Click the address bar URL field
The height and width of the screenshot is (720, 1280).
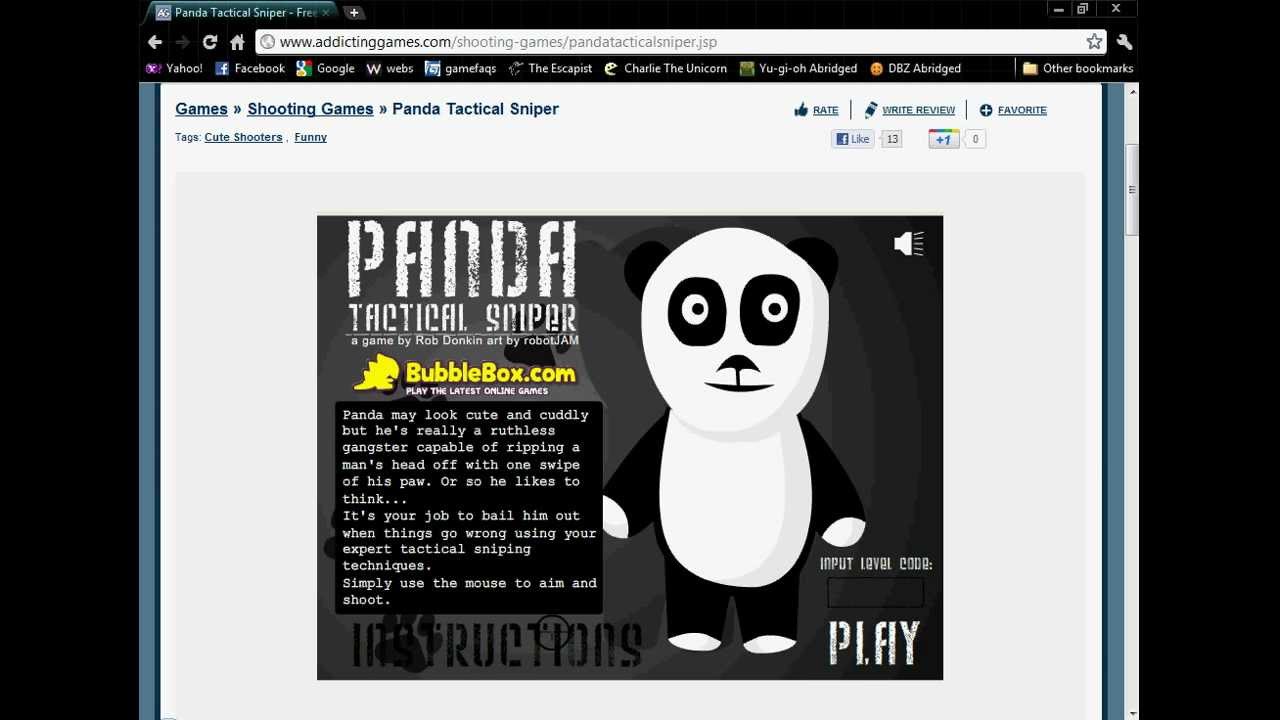680,42
